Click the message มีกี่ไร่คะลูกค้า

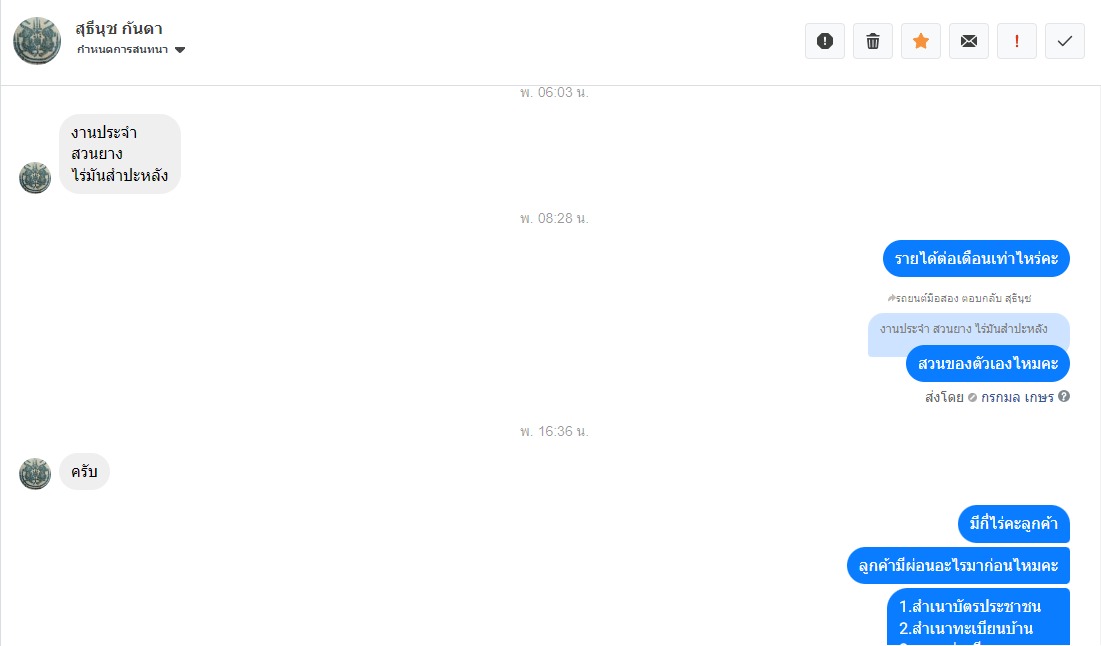click(1013, 523)
